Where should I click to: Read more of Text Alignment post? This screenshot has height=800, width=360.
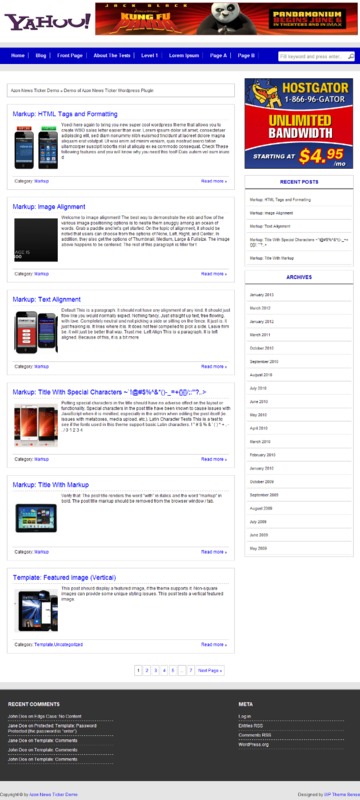click(214, 366)
